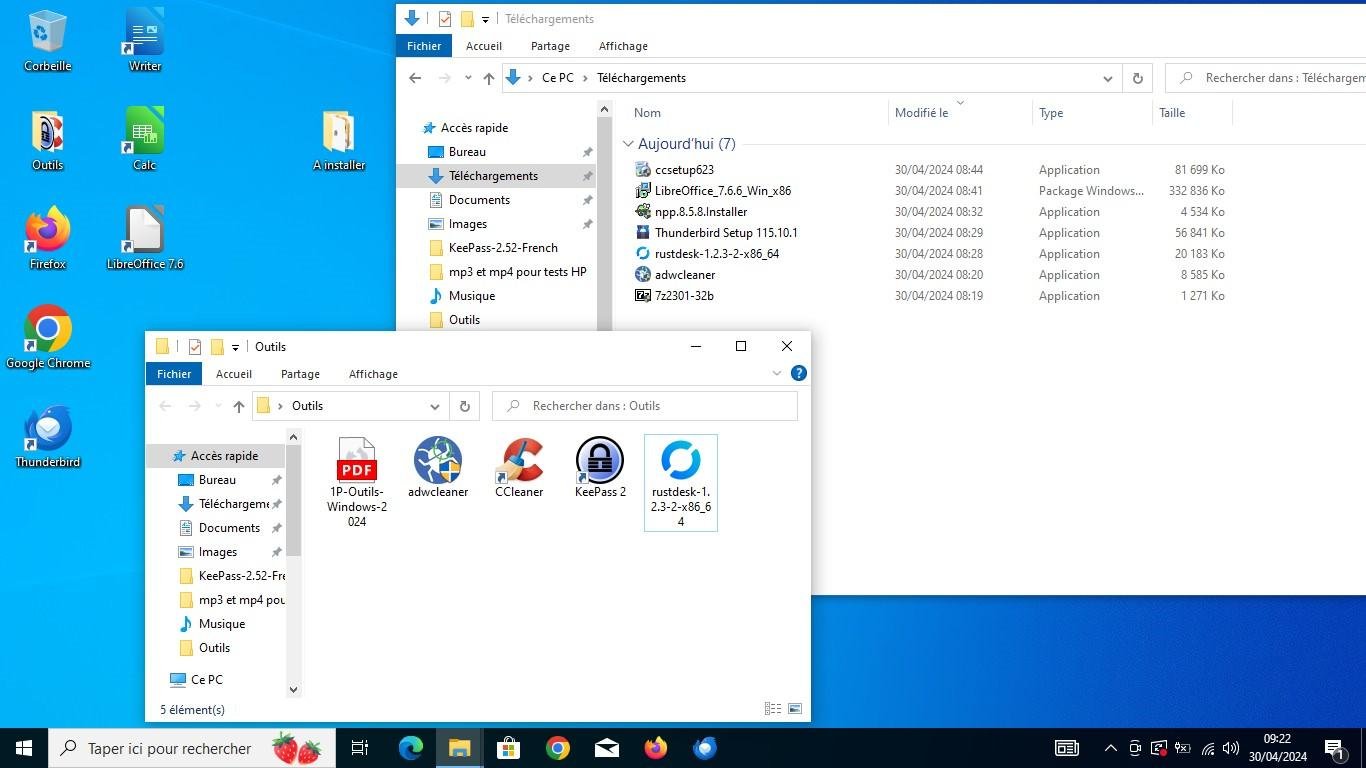Open Fichier tab in Outils window

(174, 374)
